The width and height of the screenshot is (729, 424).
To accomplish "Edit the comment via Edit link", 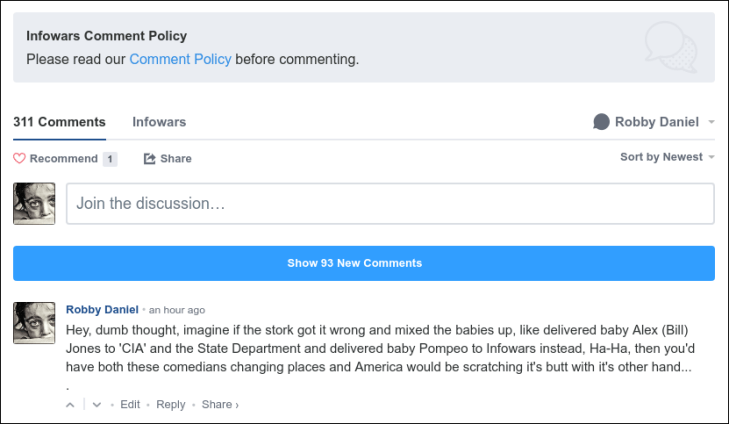I will click(130, 405).
